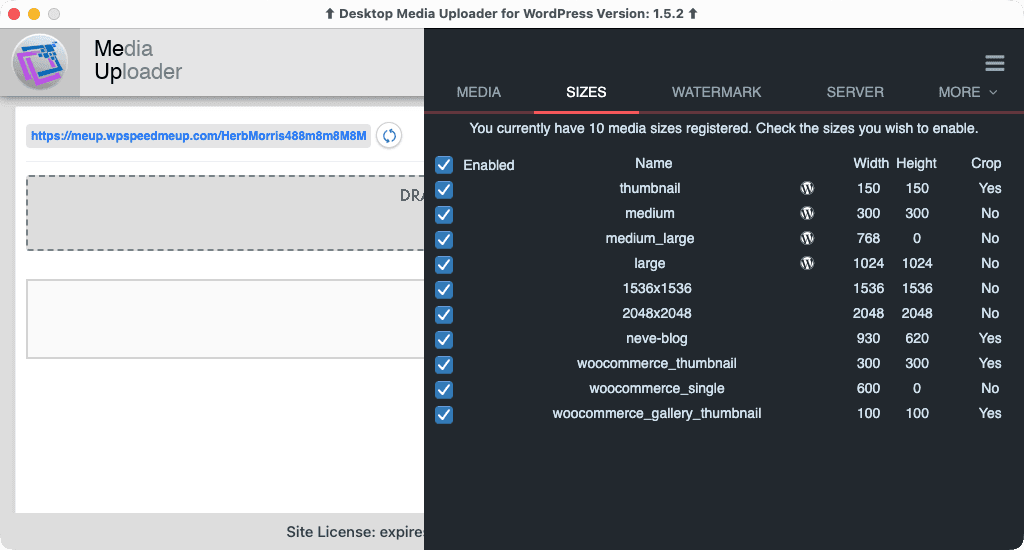This screenshot has width=1024, height=550.
Task: Click the Site License status text
Action: (x=355, y=532)
